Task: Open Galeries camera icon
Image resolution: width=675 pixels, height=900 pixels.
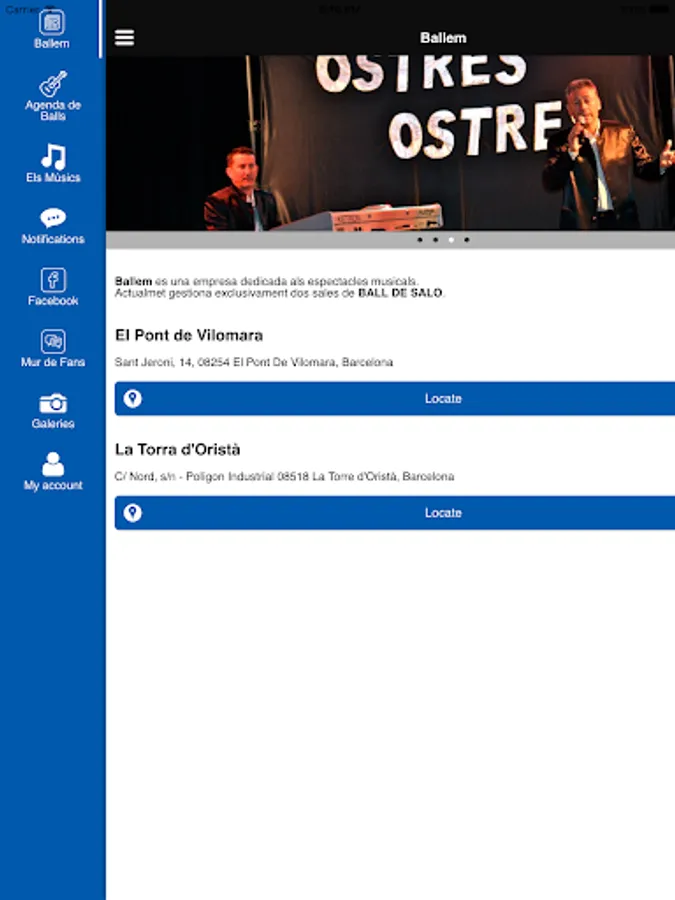Action: [53, 404]
